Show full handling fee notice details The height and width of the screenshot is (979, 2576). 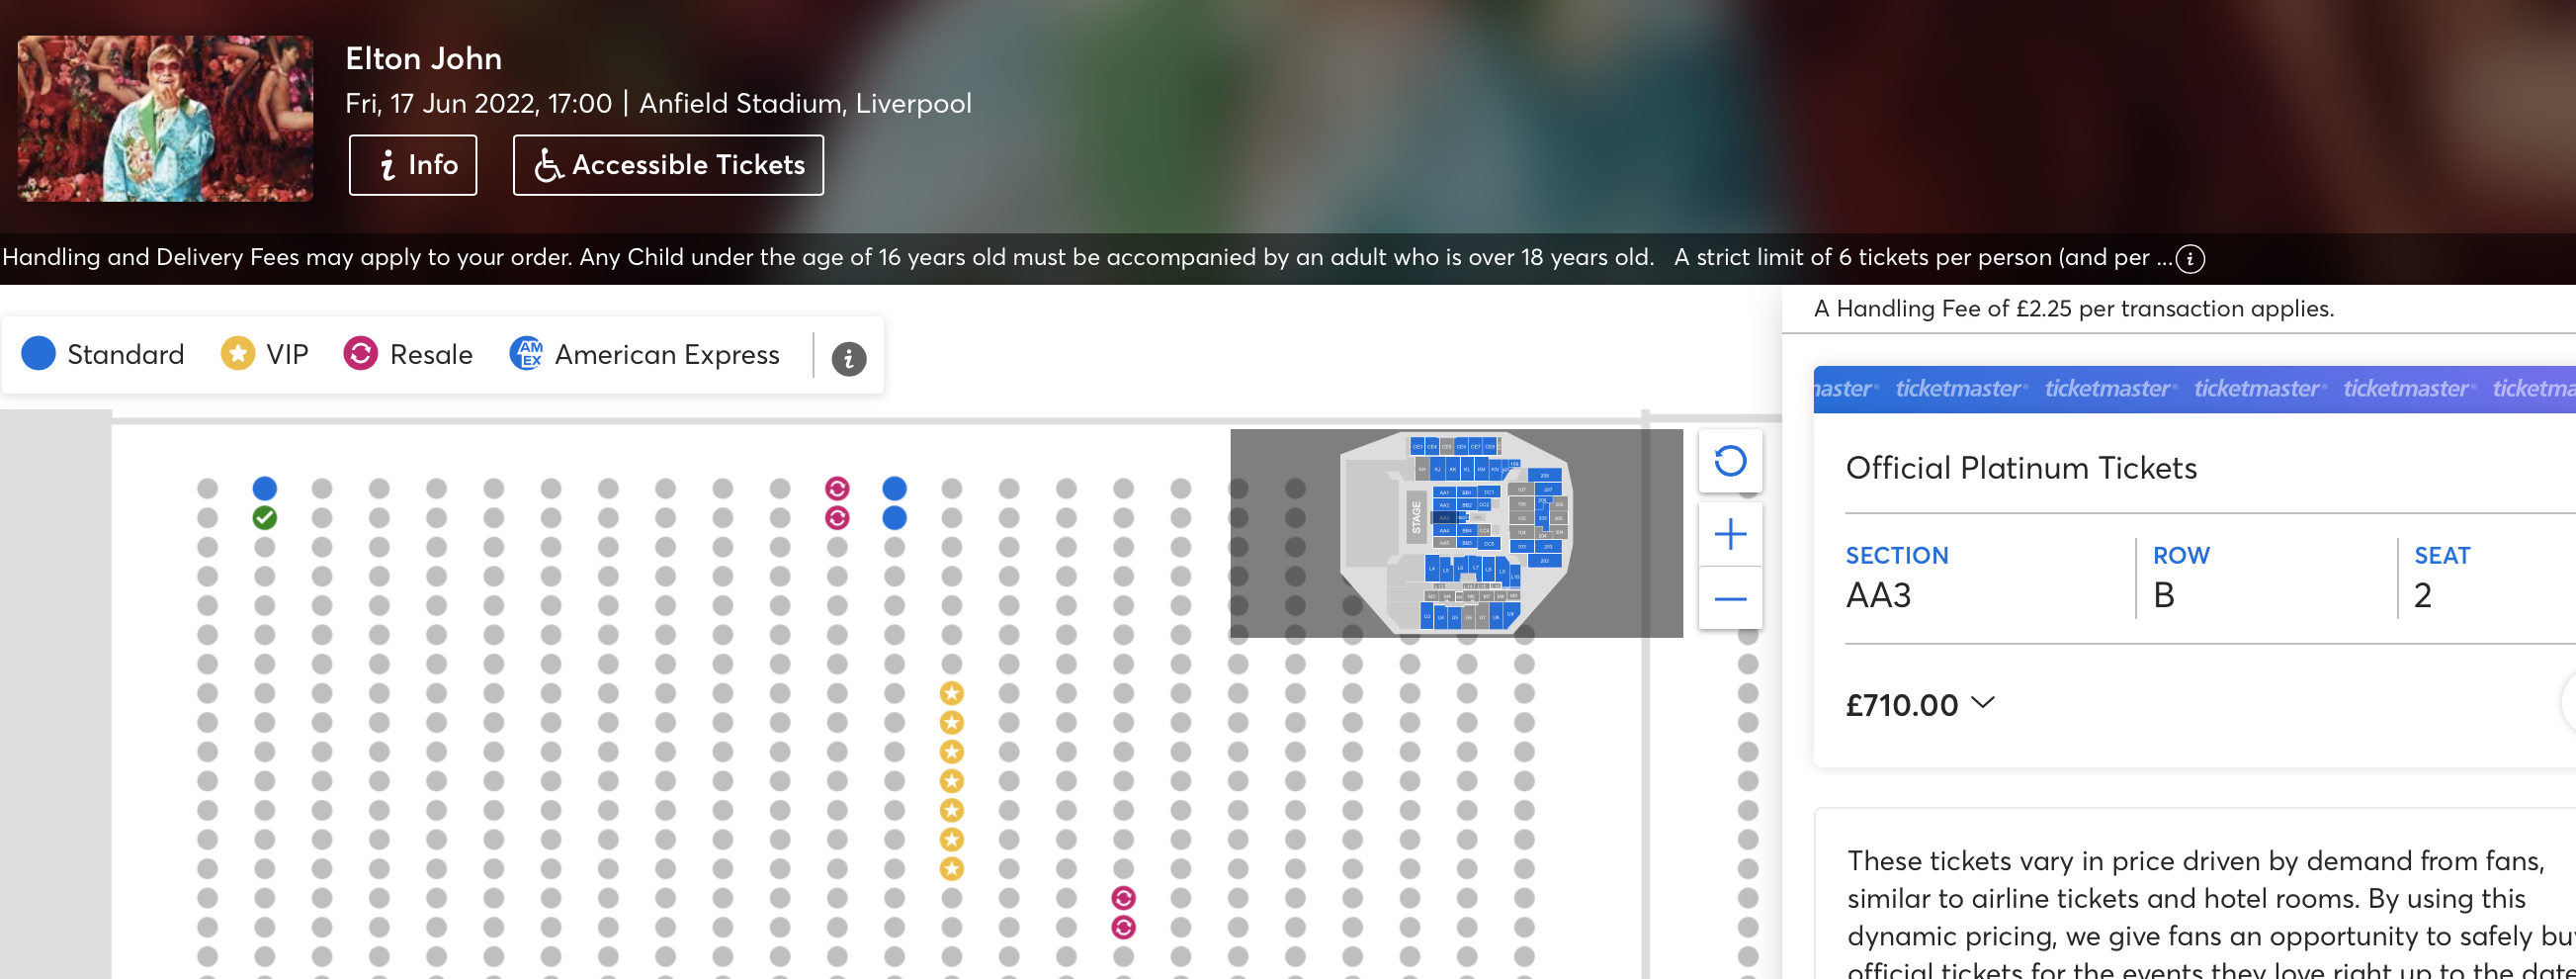(2190, 259)
